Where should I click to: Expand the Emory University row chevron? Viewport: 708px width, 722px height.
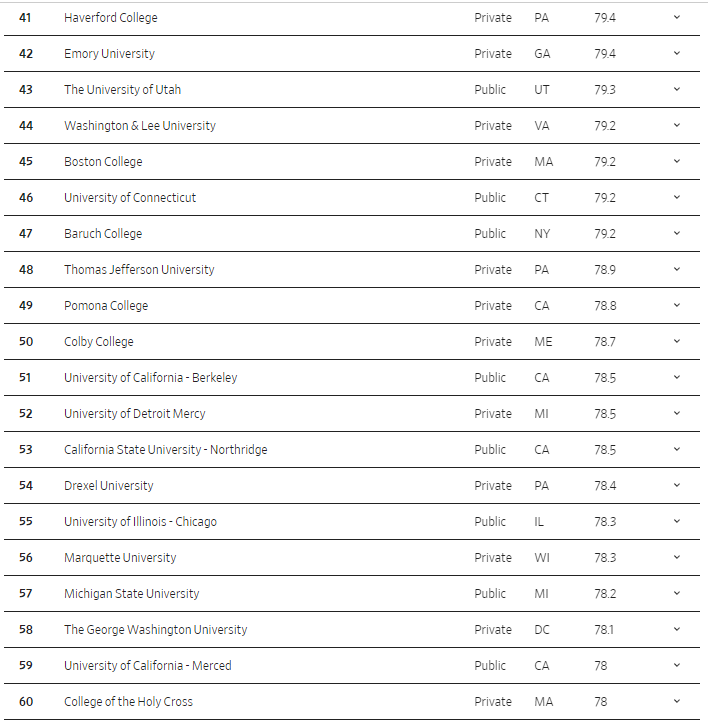[676, 54]
